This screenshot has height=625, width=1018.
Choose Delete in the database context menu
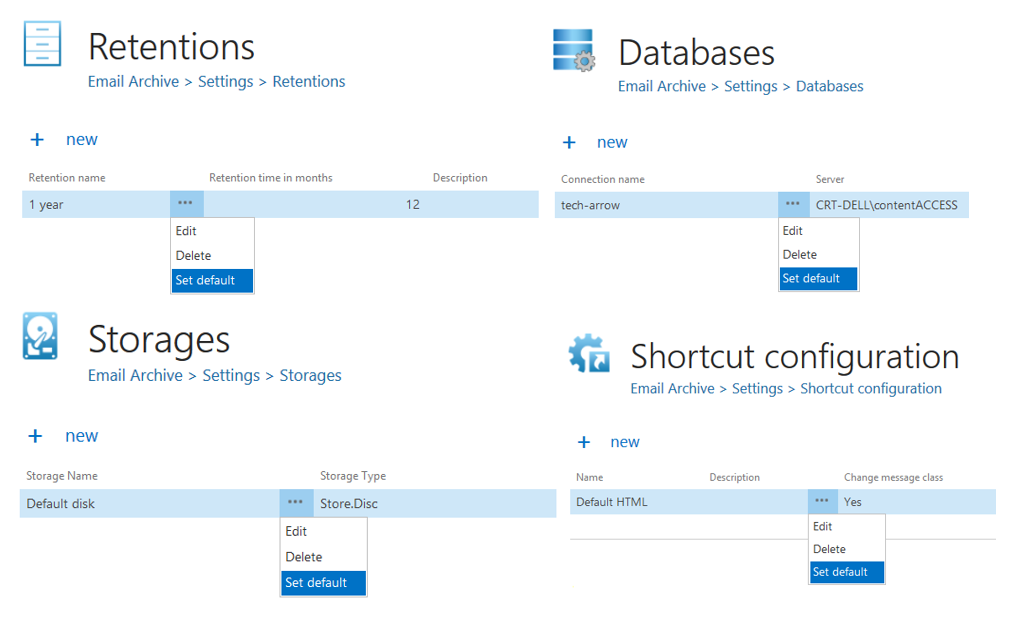(x=800, y=255)
